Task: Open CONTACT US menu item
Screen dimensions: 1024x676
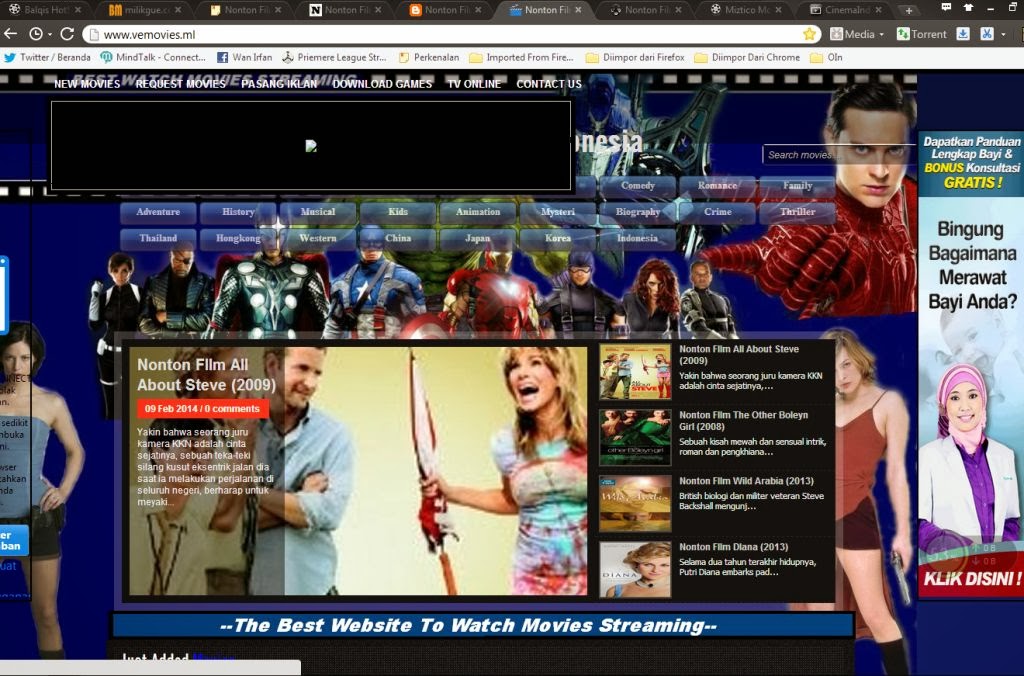Action: click(549, 84)
